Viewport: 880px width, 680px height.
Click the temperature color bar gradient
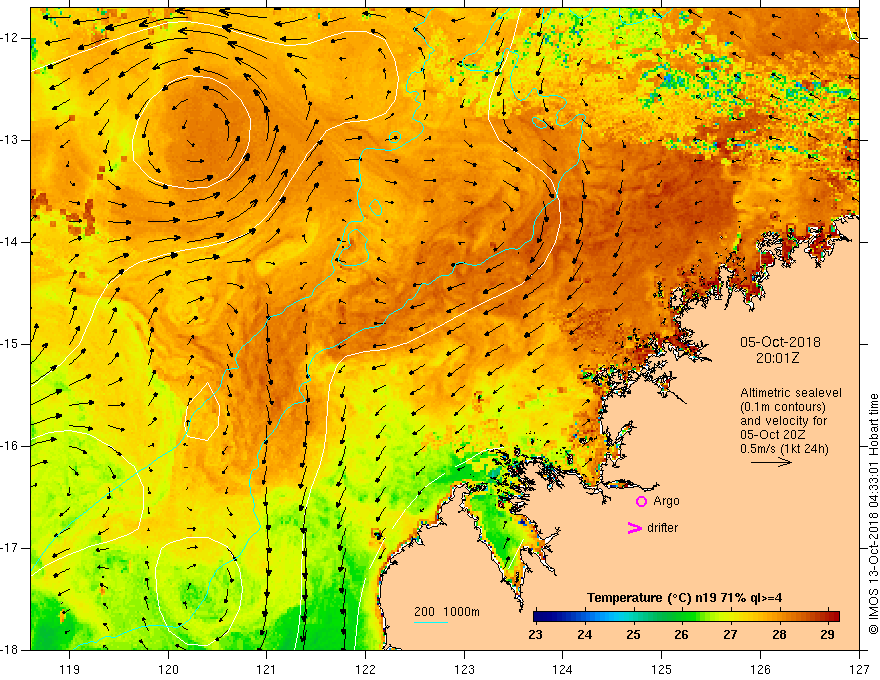[x=686, y=616]
